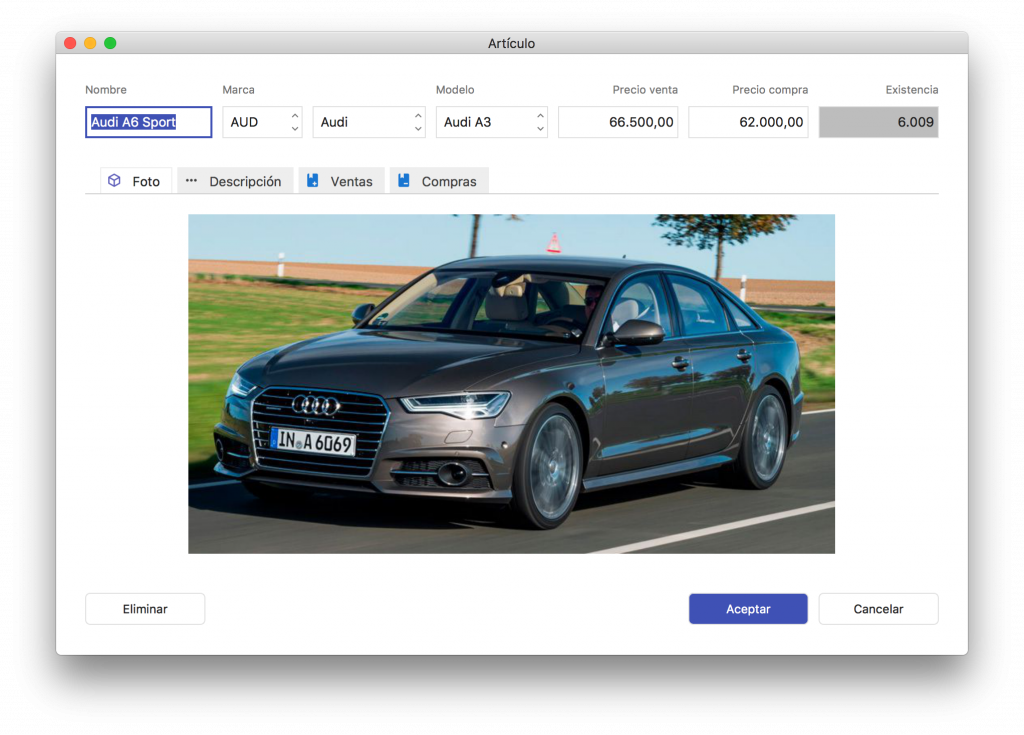Click the Audi car photo
Screen dimensions: 1024x735
[511, 383]
